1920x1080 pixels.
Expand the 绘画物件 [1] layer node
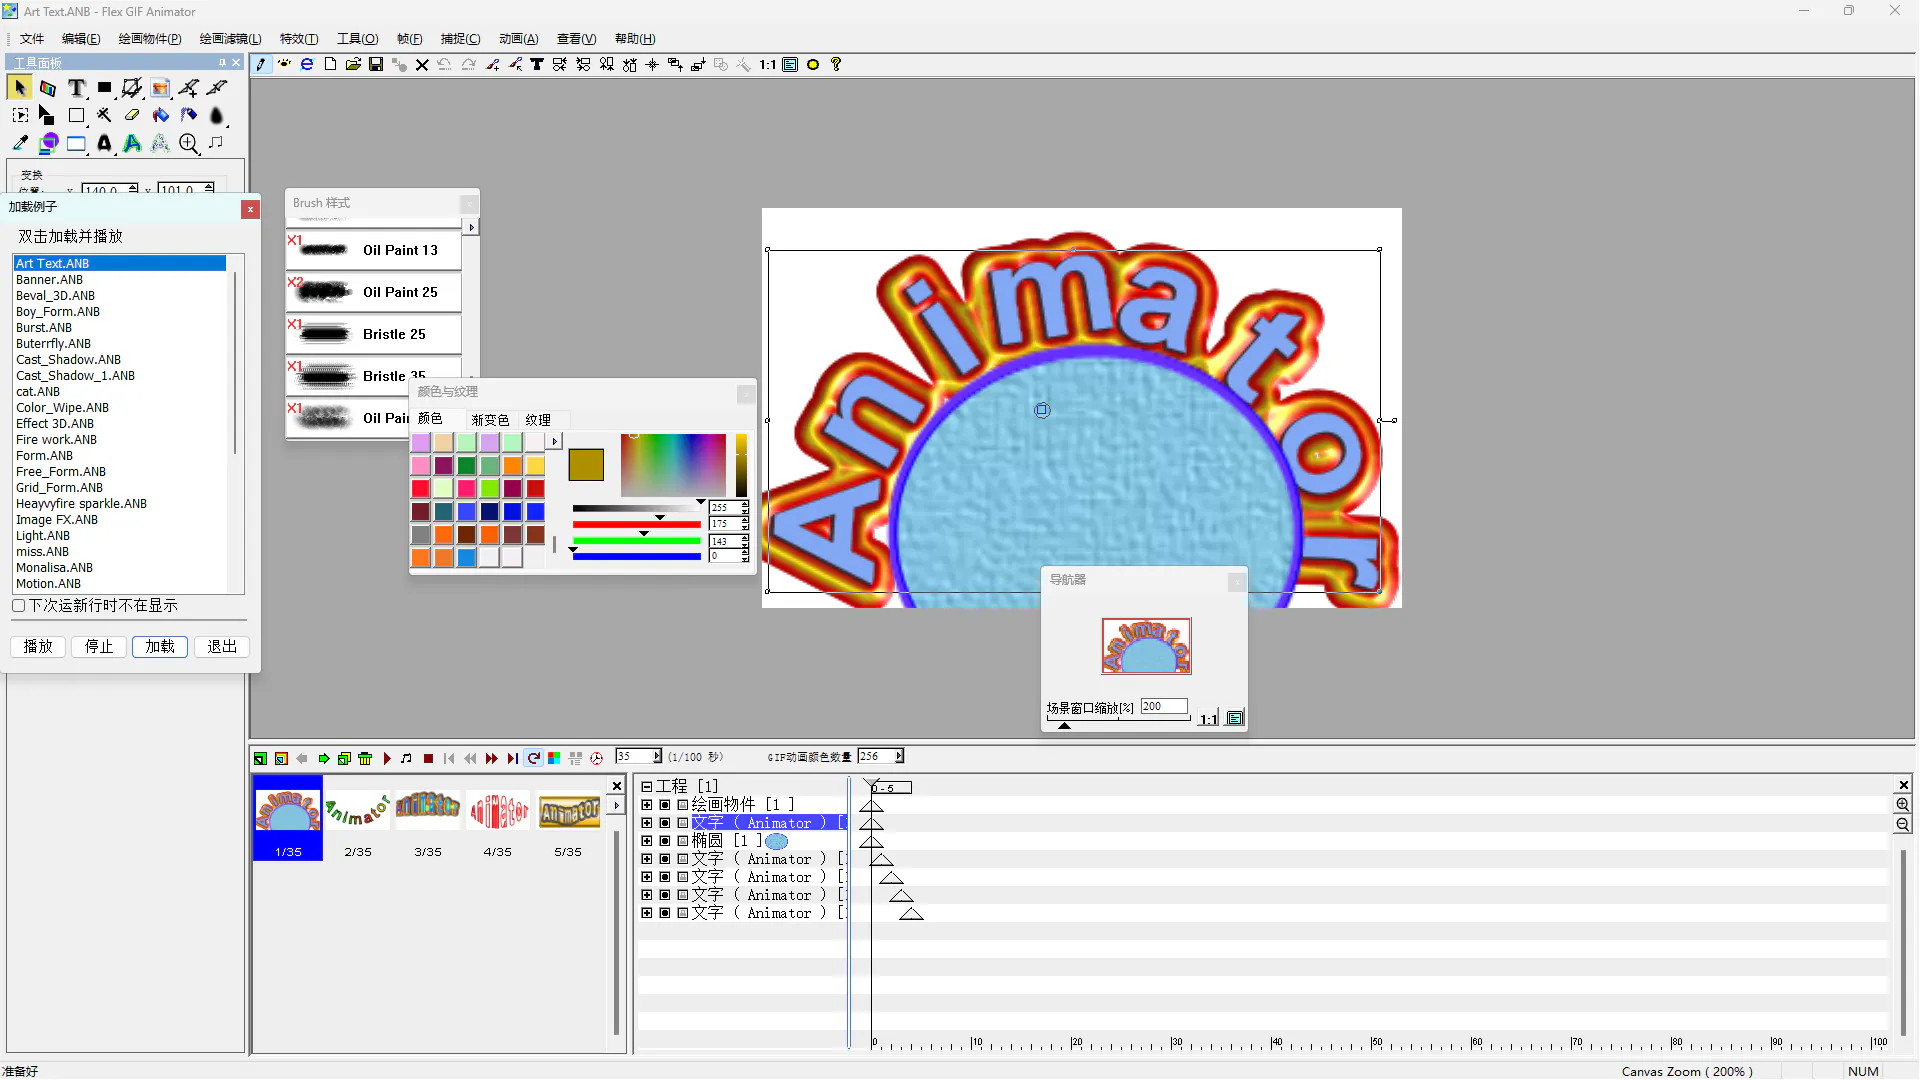[x=647, y=805]
